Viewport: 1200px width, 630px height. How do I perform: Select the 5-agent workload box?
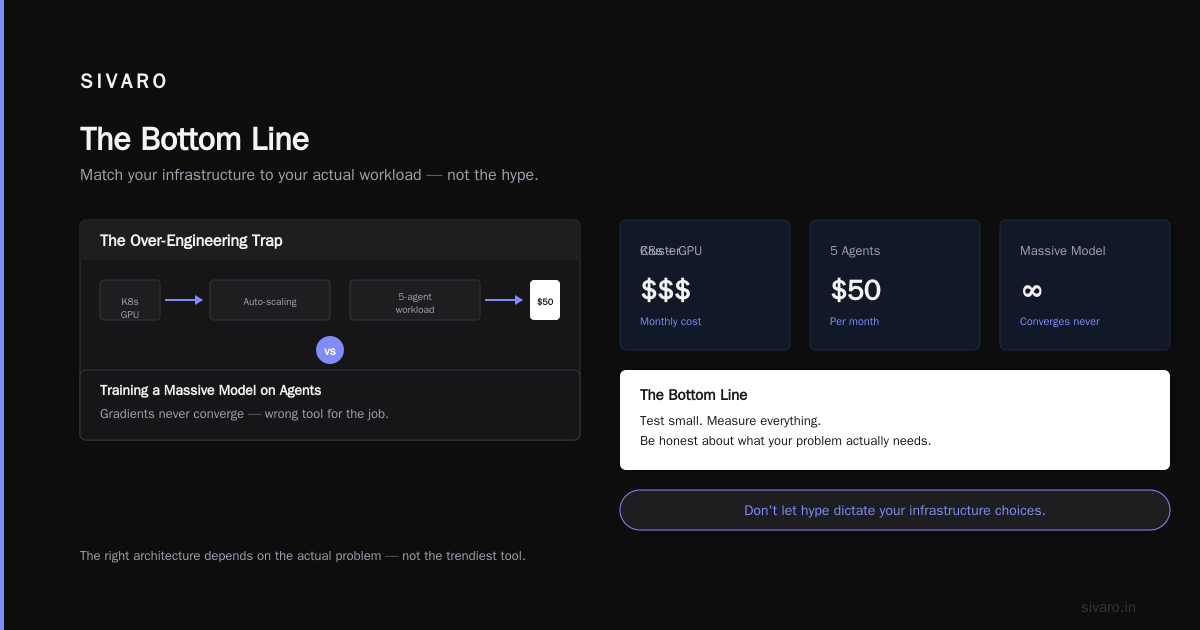point(415,300)
